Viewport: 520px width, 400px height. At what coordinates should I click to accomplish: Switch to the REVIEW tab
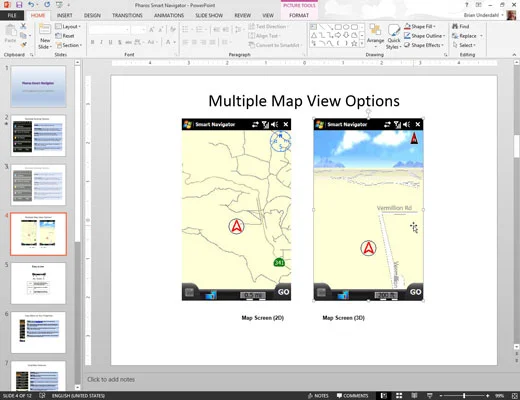point(242,15)
